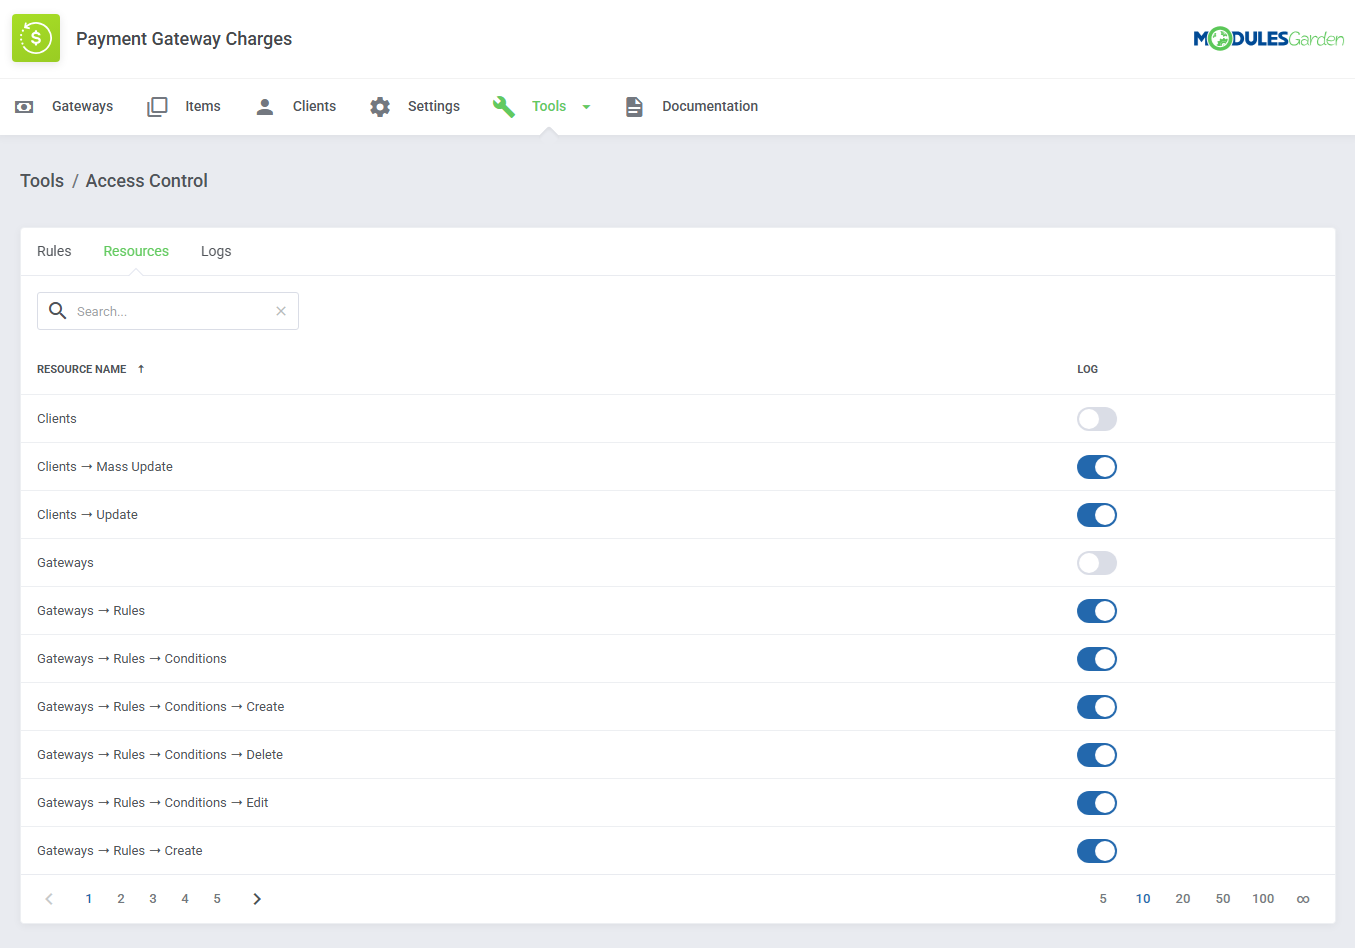Viewport: 1355px width, 948px height.
Task: Sort by Resource Name using the arrow
Action: coord(140,368)
